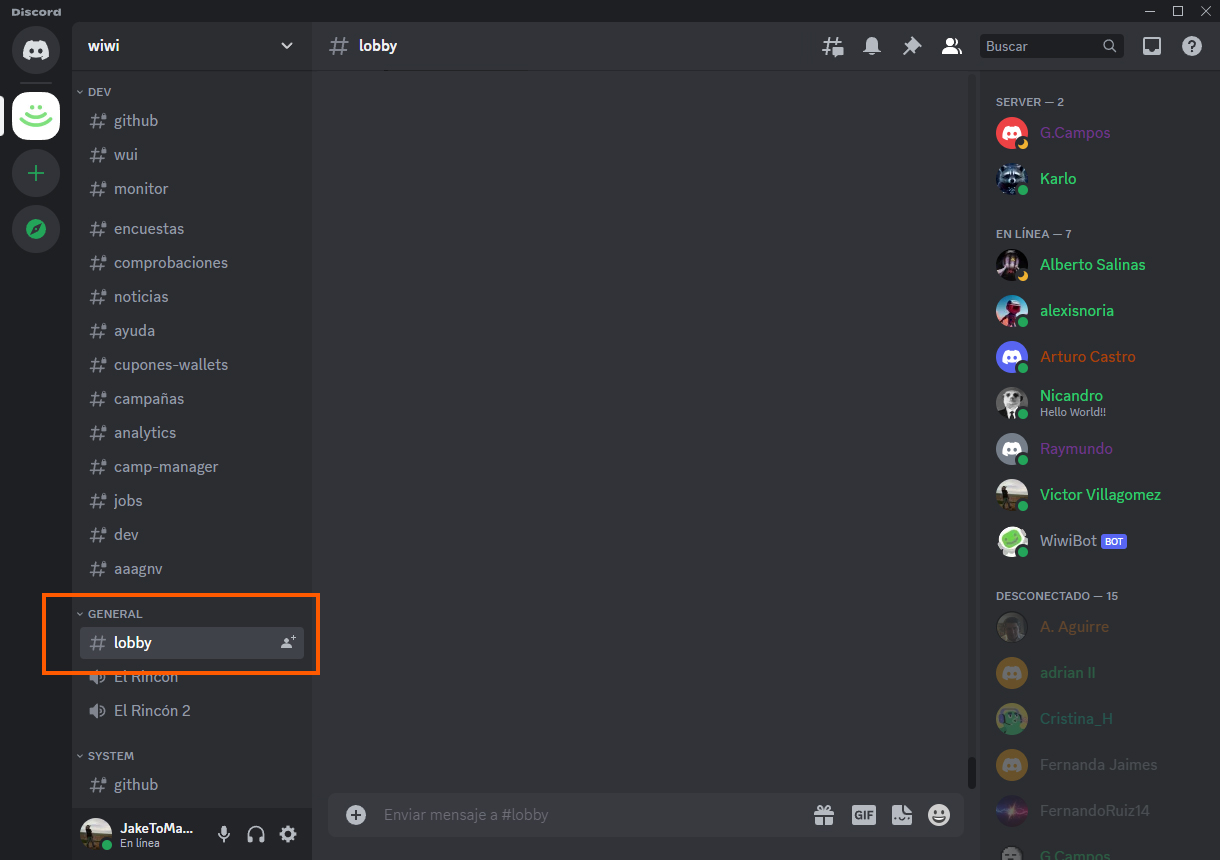This screenshot has width=1220, height=860.
Task: Open the ayuda channel
Action: (192, 331)
